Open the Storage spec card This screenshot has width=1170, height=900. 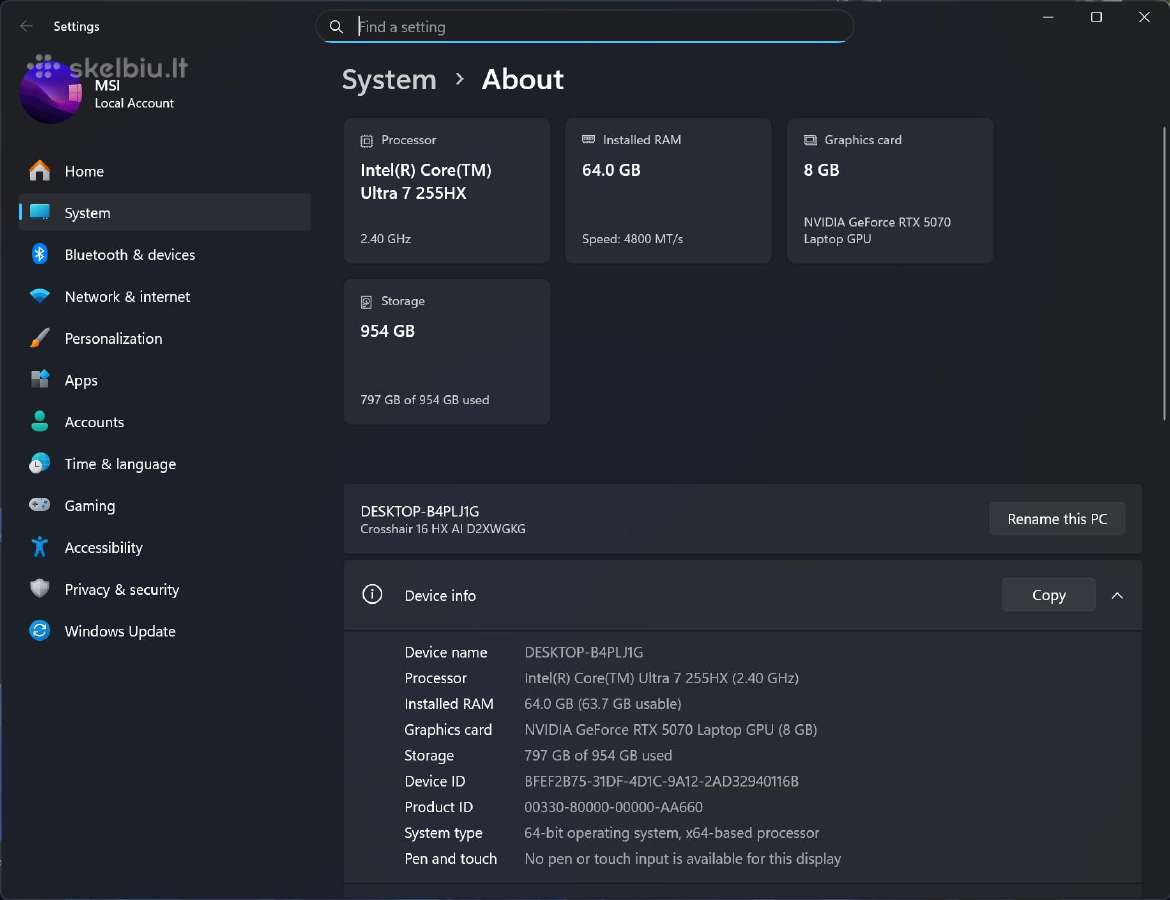coord(447,351)
